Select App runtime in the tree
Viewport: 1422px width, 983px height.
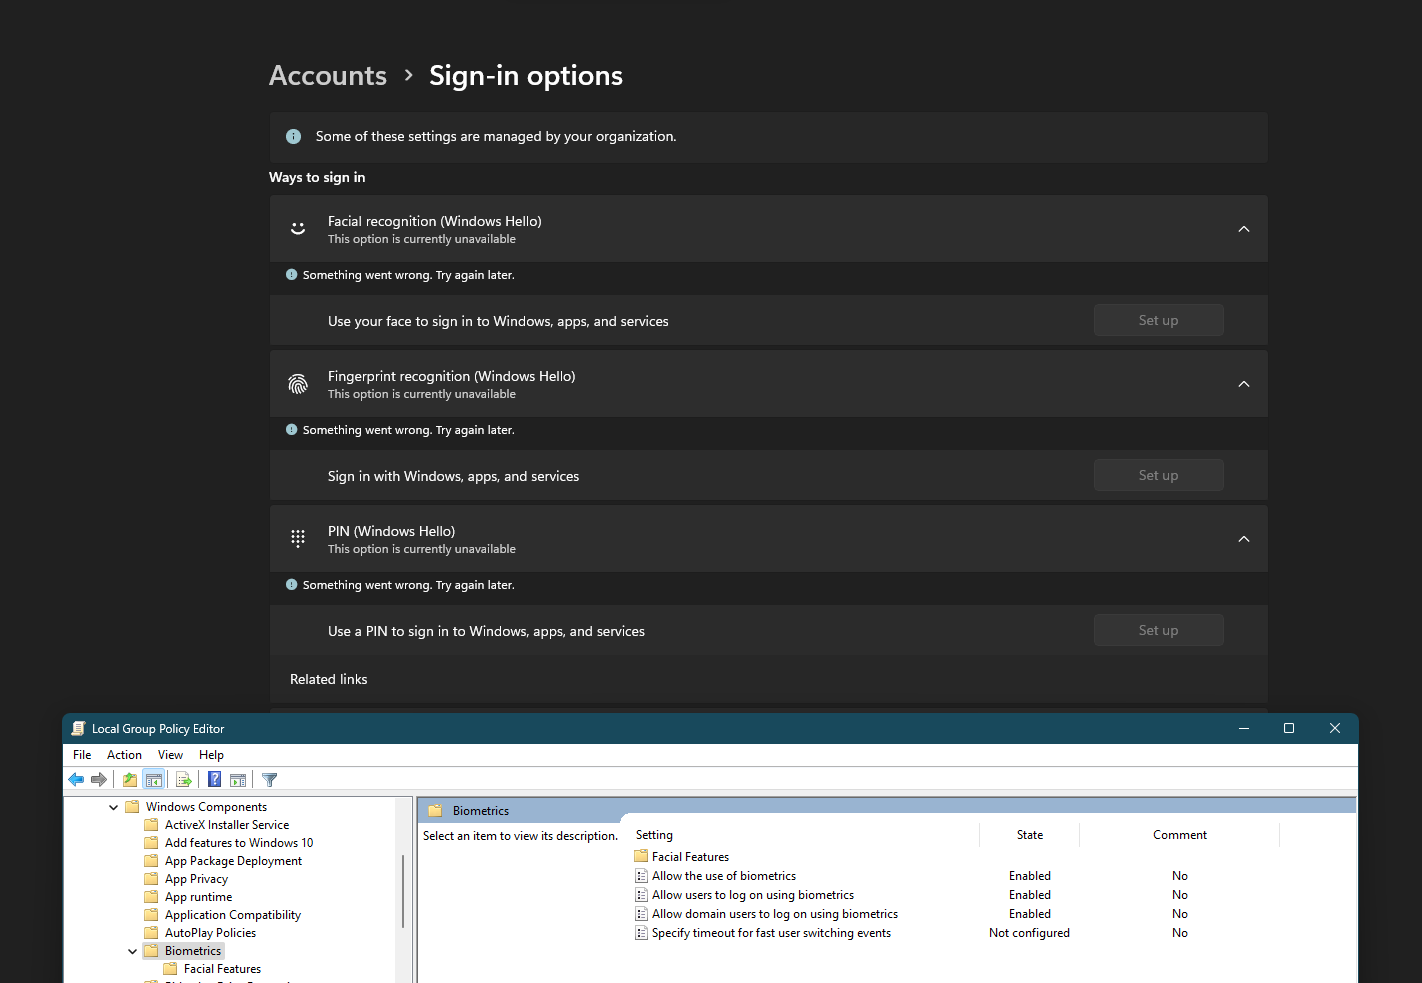tap(198, 897)
